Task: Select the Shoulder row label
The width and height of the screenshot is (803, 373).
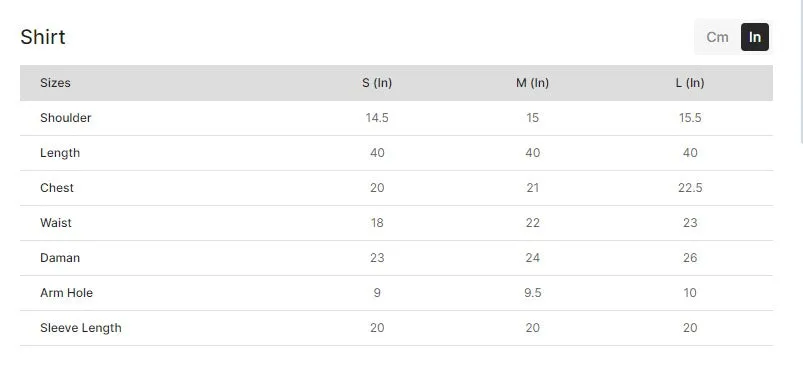Action: 66,118
